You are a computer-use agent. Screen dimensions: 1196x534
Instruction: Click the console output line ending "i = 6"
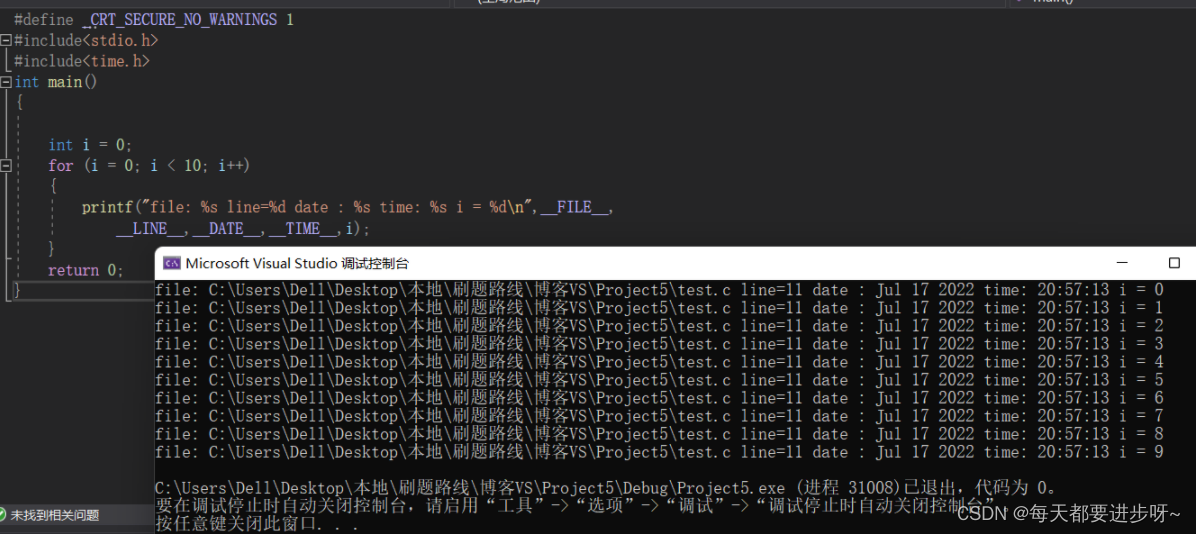[x=659, y=398]
